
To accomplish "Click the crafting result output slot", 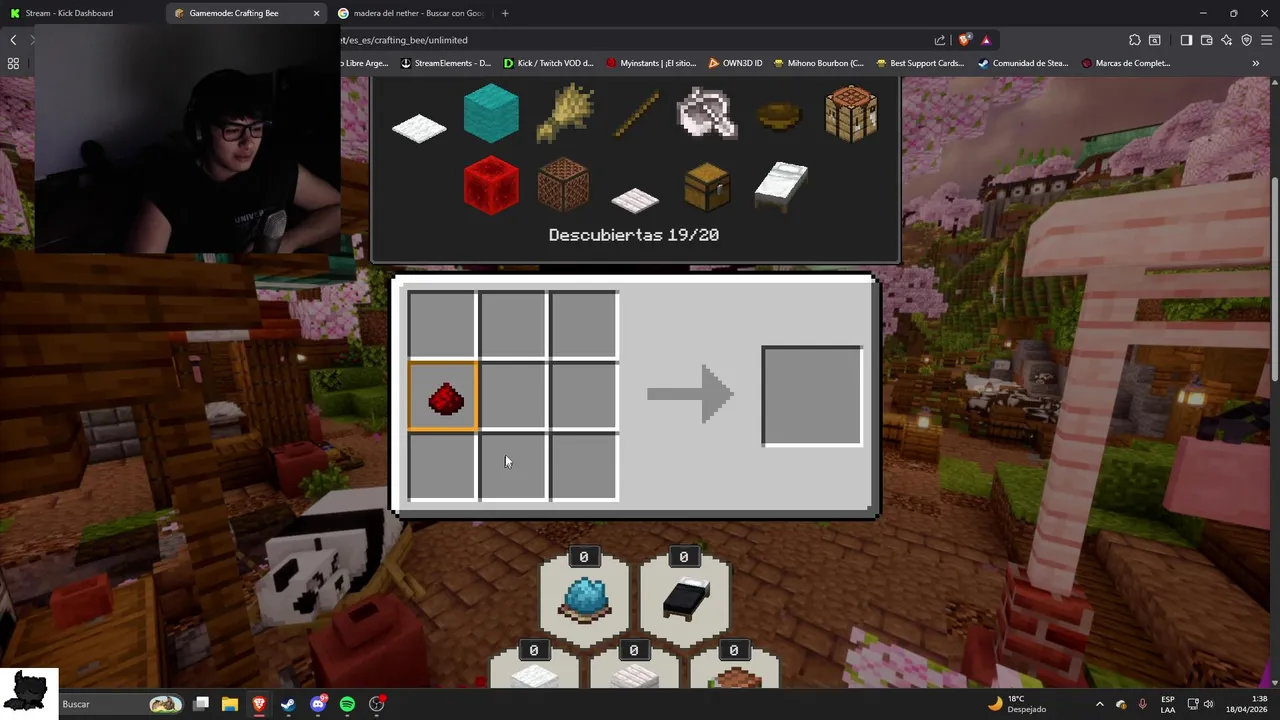I will 812,396.
